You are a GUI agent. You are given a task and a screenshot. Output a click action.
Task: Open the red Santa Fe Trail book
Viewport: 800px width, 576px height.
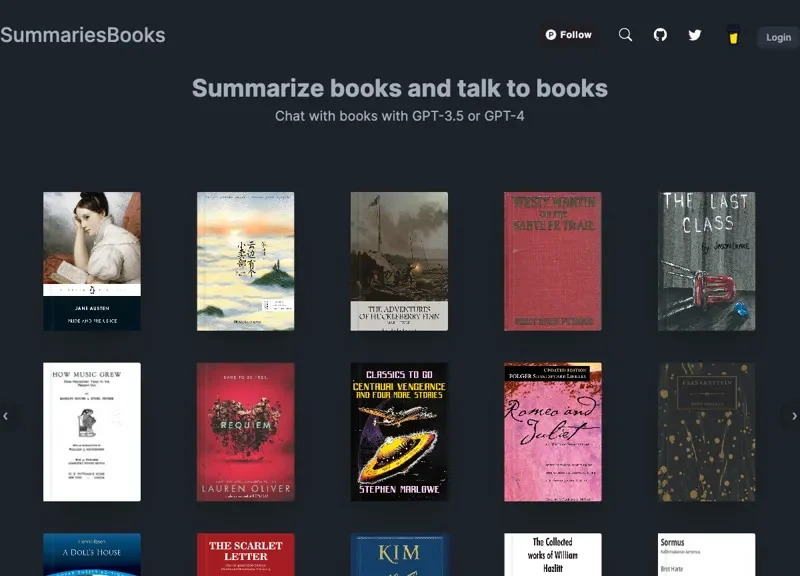[x=553, y=261]
